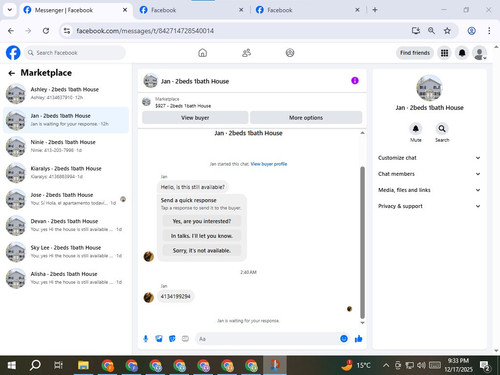Open Windows taskbar search
Image resolution: width=500 pixels, height=375 pixels.
point(35,365)
